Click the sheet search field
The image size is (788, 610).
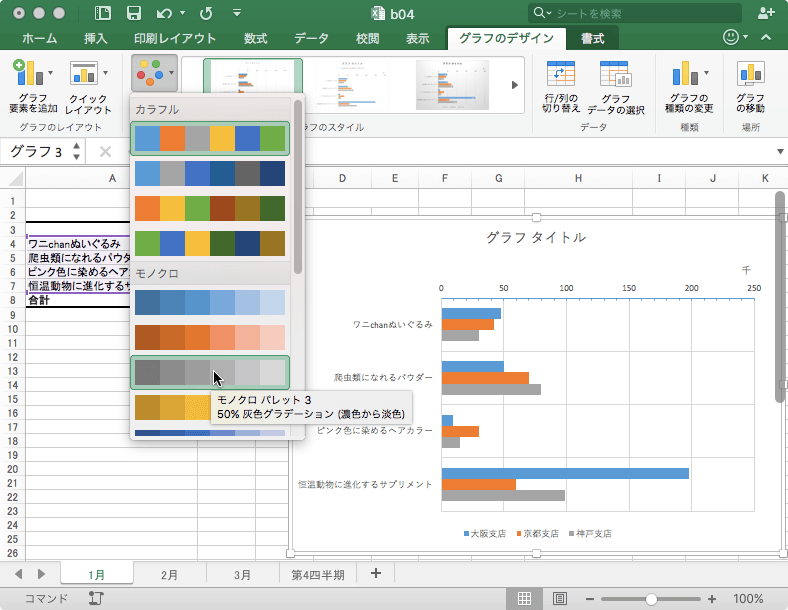tap(635, 13)
